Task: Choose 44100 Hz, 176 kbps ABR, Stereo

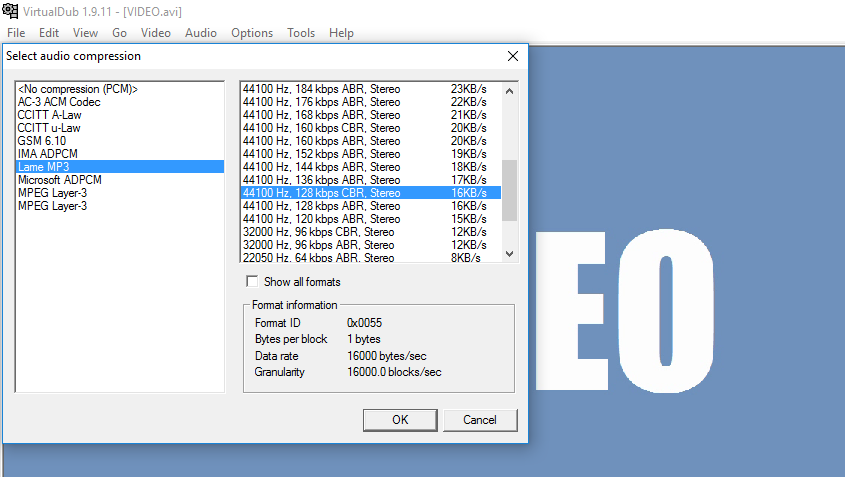Action: (371, 102)
